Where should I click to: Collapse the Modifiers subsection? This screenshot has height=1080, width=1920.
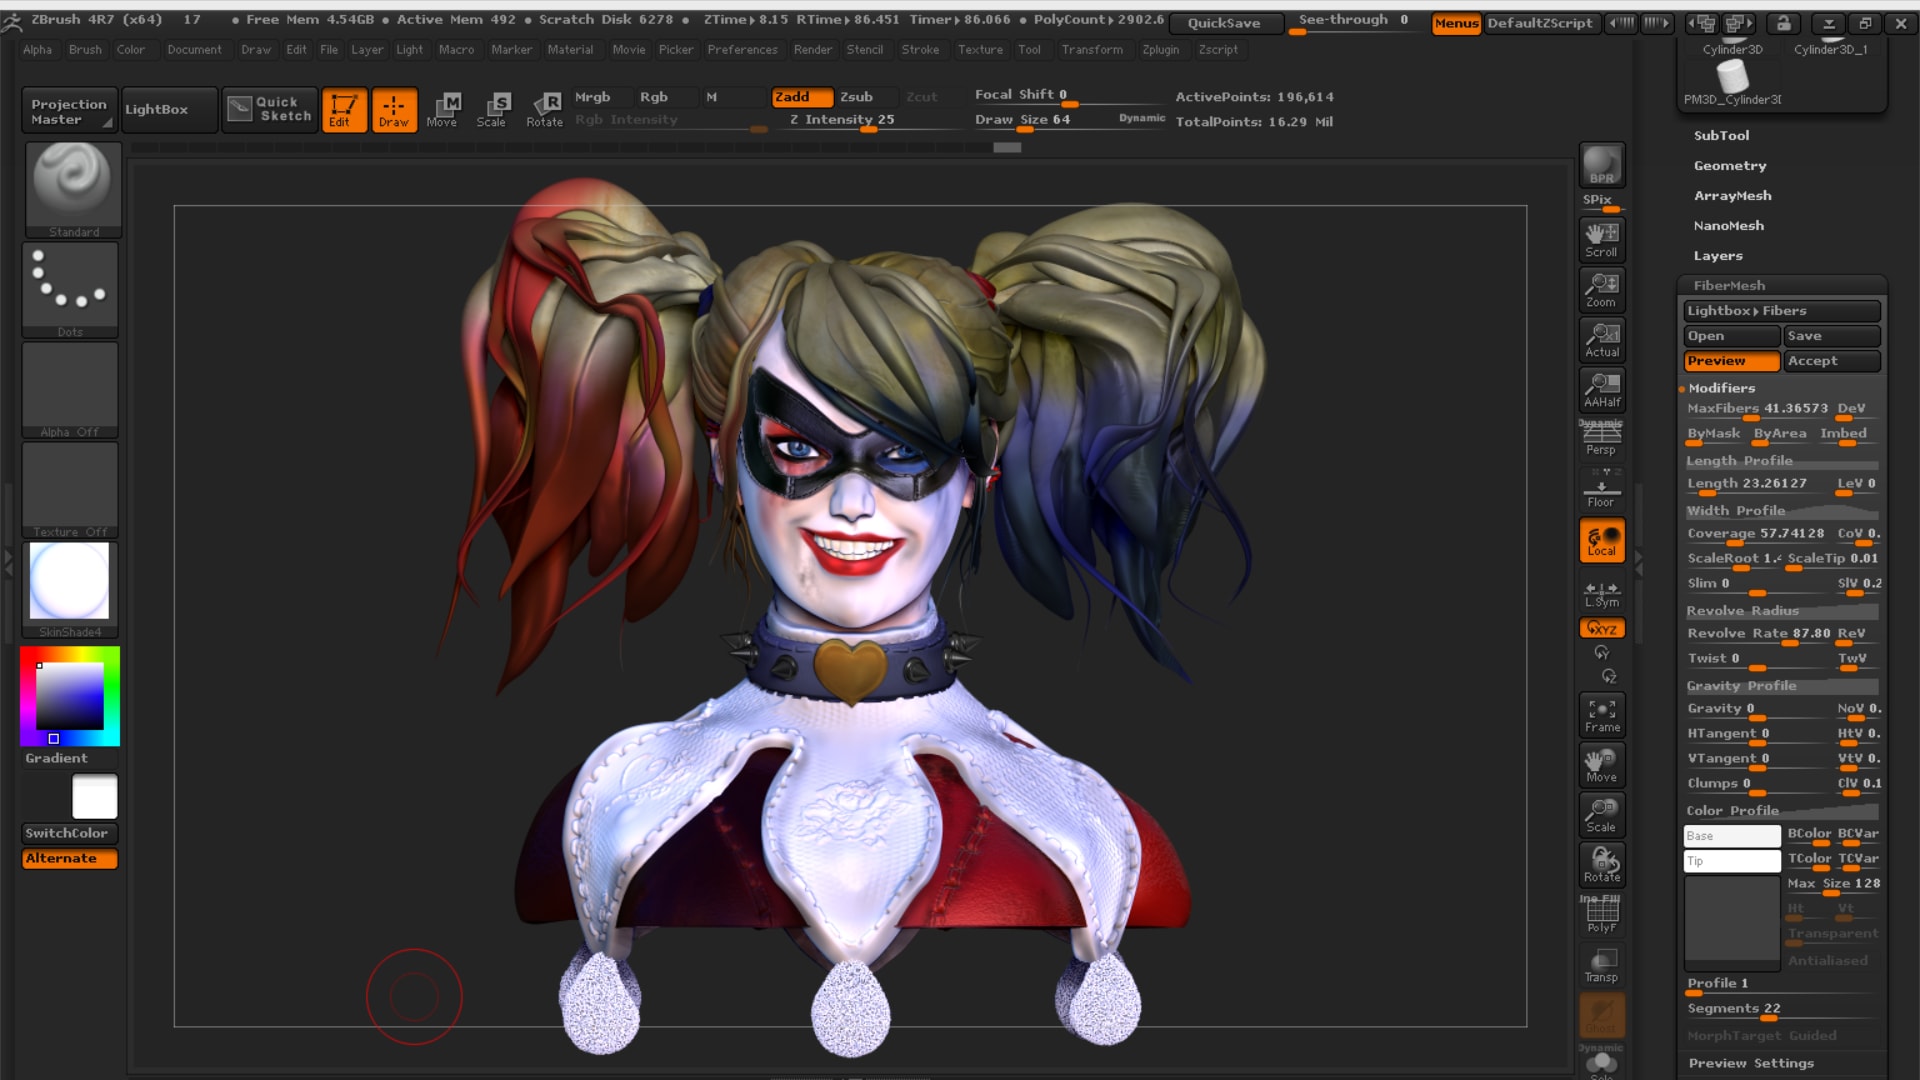click(x=1721, y=388)
